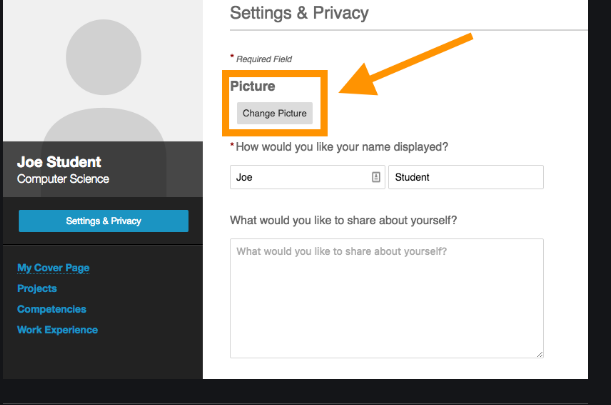Click the Required Field note
Image resolution: width=611 pixels, height=405 pixels.
point(264,60)
